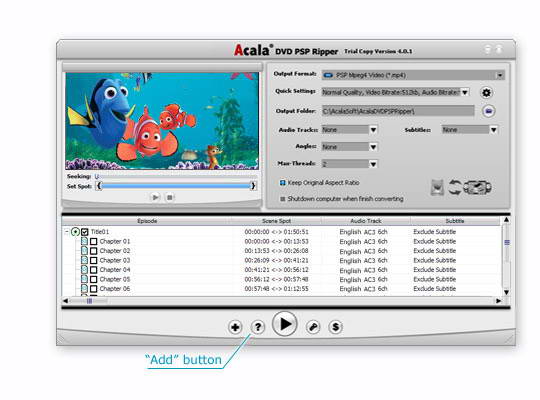Click Chapter 05 file icon
Screen dimensions: 540x400
click(x=84, y=279)
